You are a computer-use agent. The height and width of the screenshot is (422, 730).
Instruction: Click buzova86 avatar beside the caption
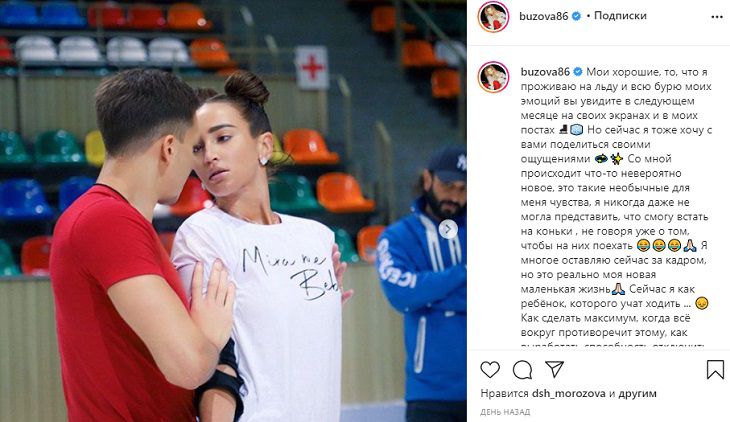click(493, 77)
